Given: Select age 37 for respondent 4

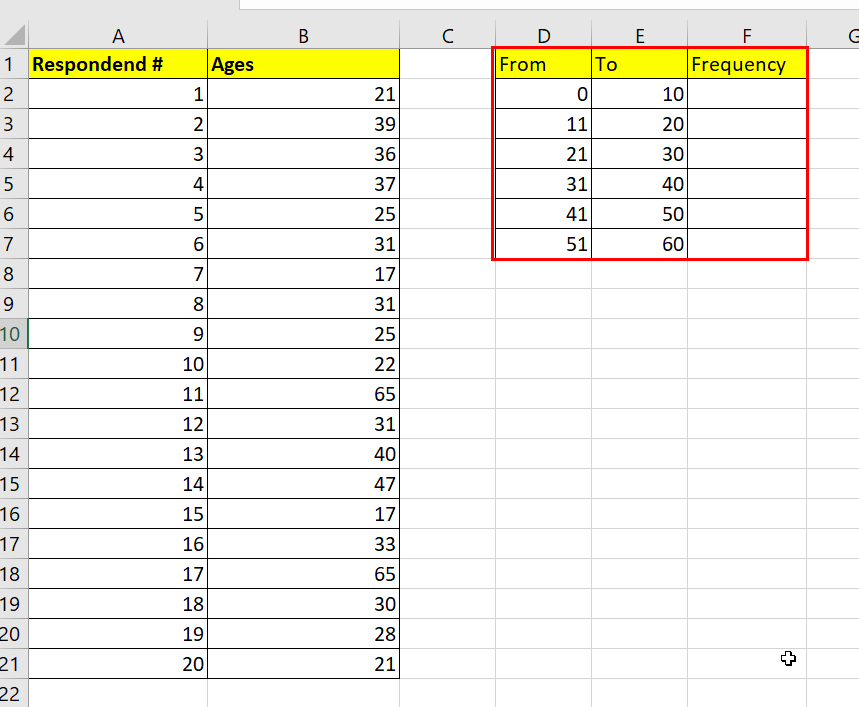Looking at the screenshot, I should (x=303, y=184).
